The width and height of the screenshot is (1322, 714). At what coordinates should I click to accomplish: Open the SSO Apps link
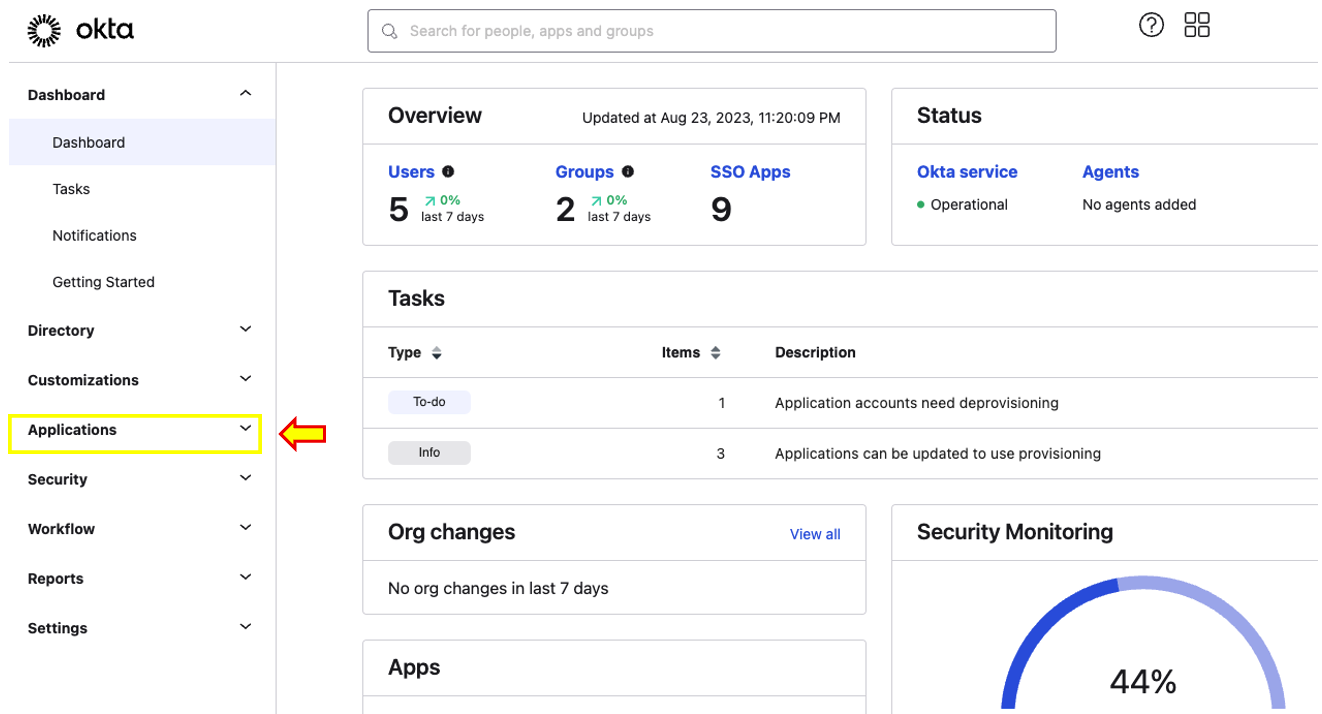click(x=750, y=172)
